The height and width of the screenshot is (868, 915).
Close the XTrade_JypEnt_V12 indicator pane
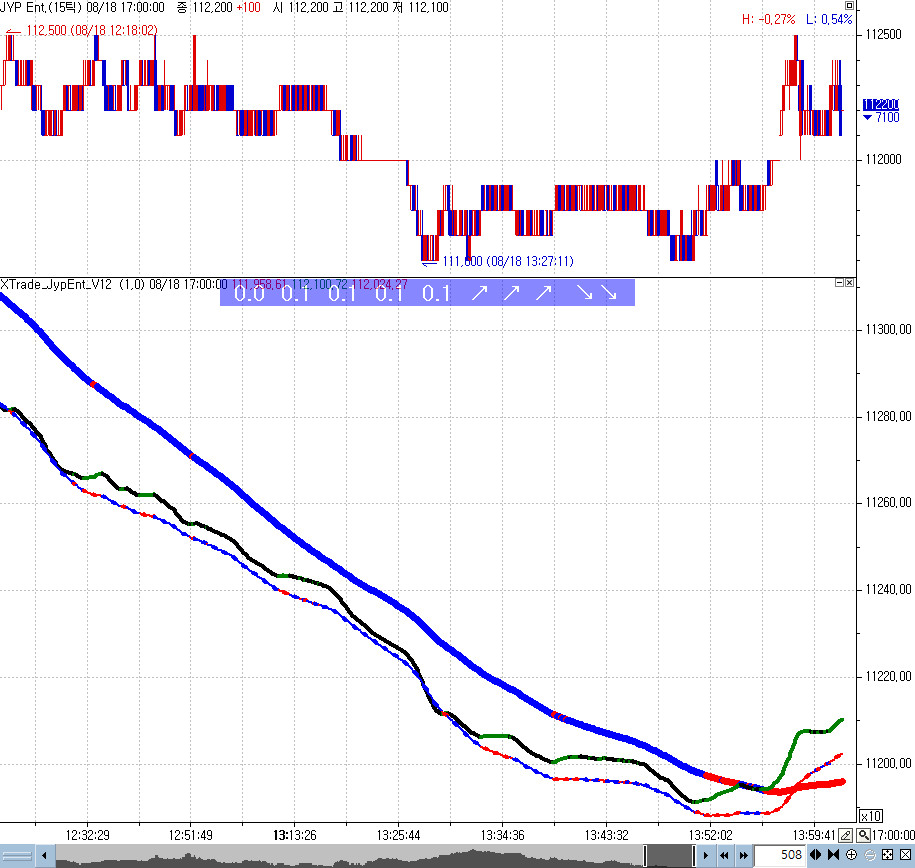click(849, 284)
